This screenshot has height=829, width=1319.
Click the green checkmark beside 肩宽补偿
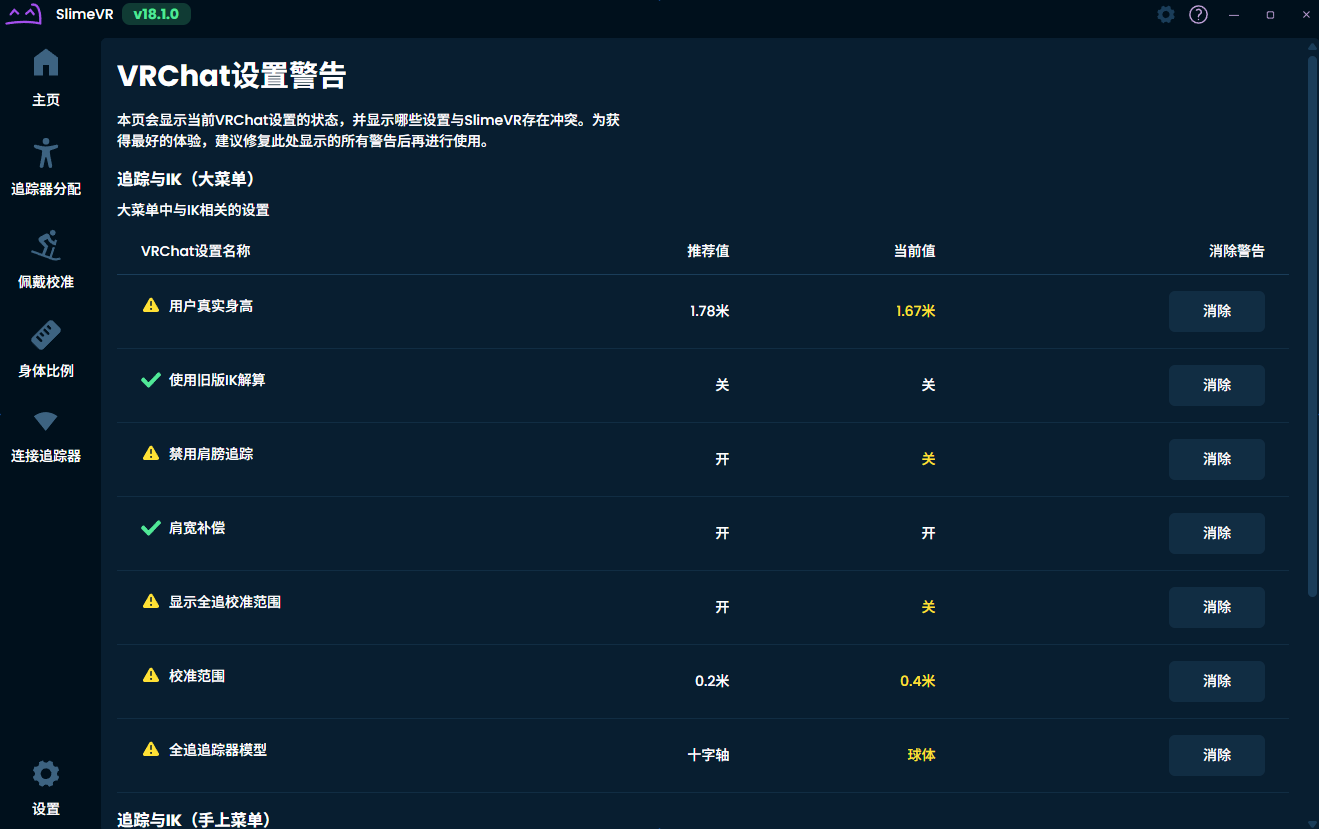click(x=151, y=527)
